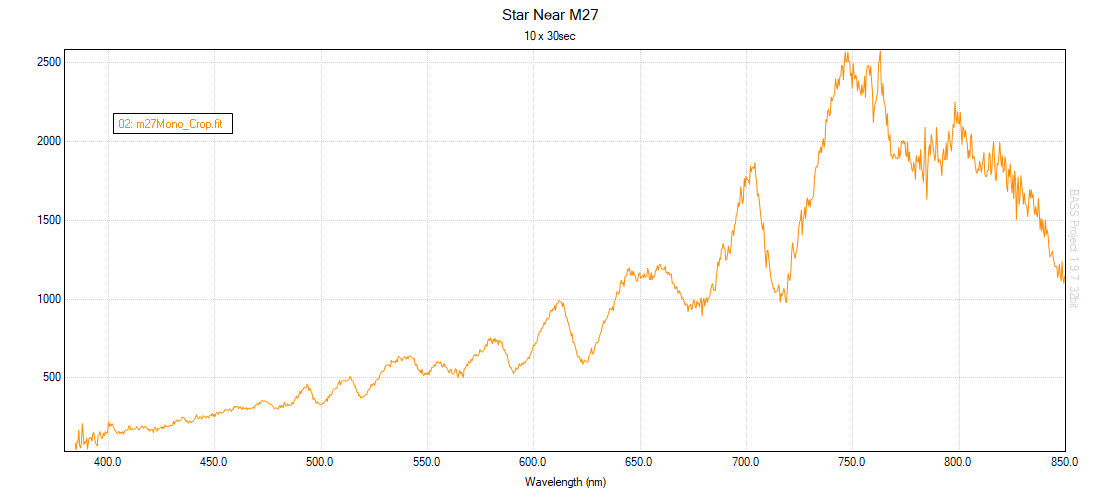Click the 550.0 wavelength tick label
This screenshot has width=1100, height=500.
pos(427,462)
